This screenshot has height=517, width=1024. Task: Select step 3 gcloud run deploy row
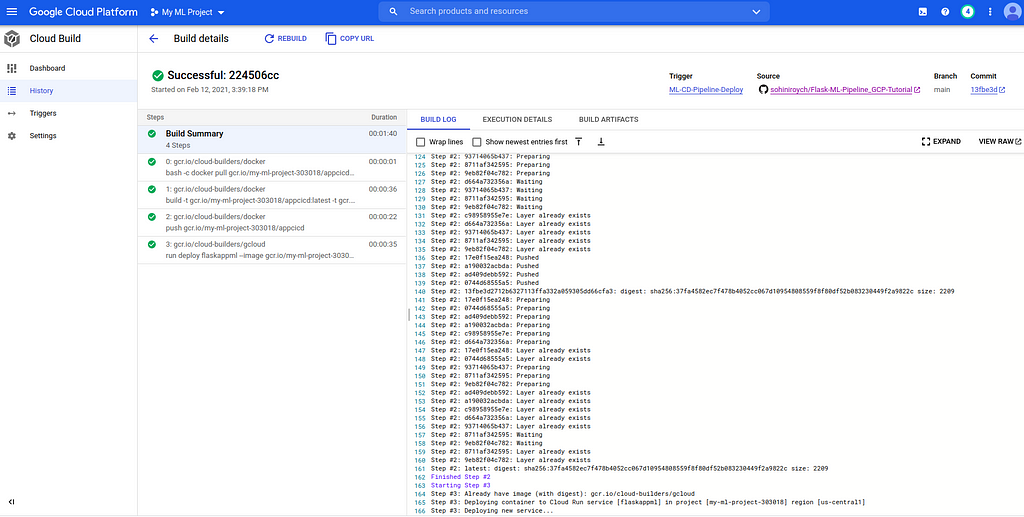pyautogui.click(x=272, y=250)
